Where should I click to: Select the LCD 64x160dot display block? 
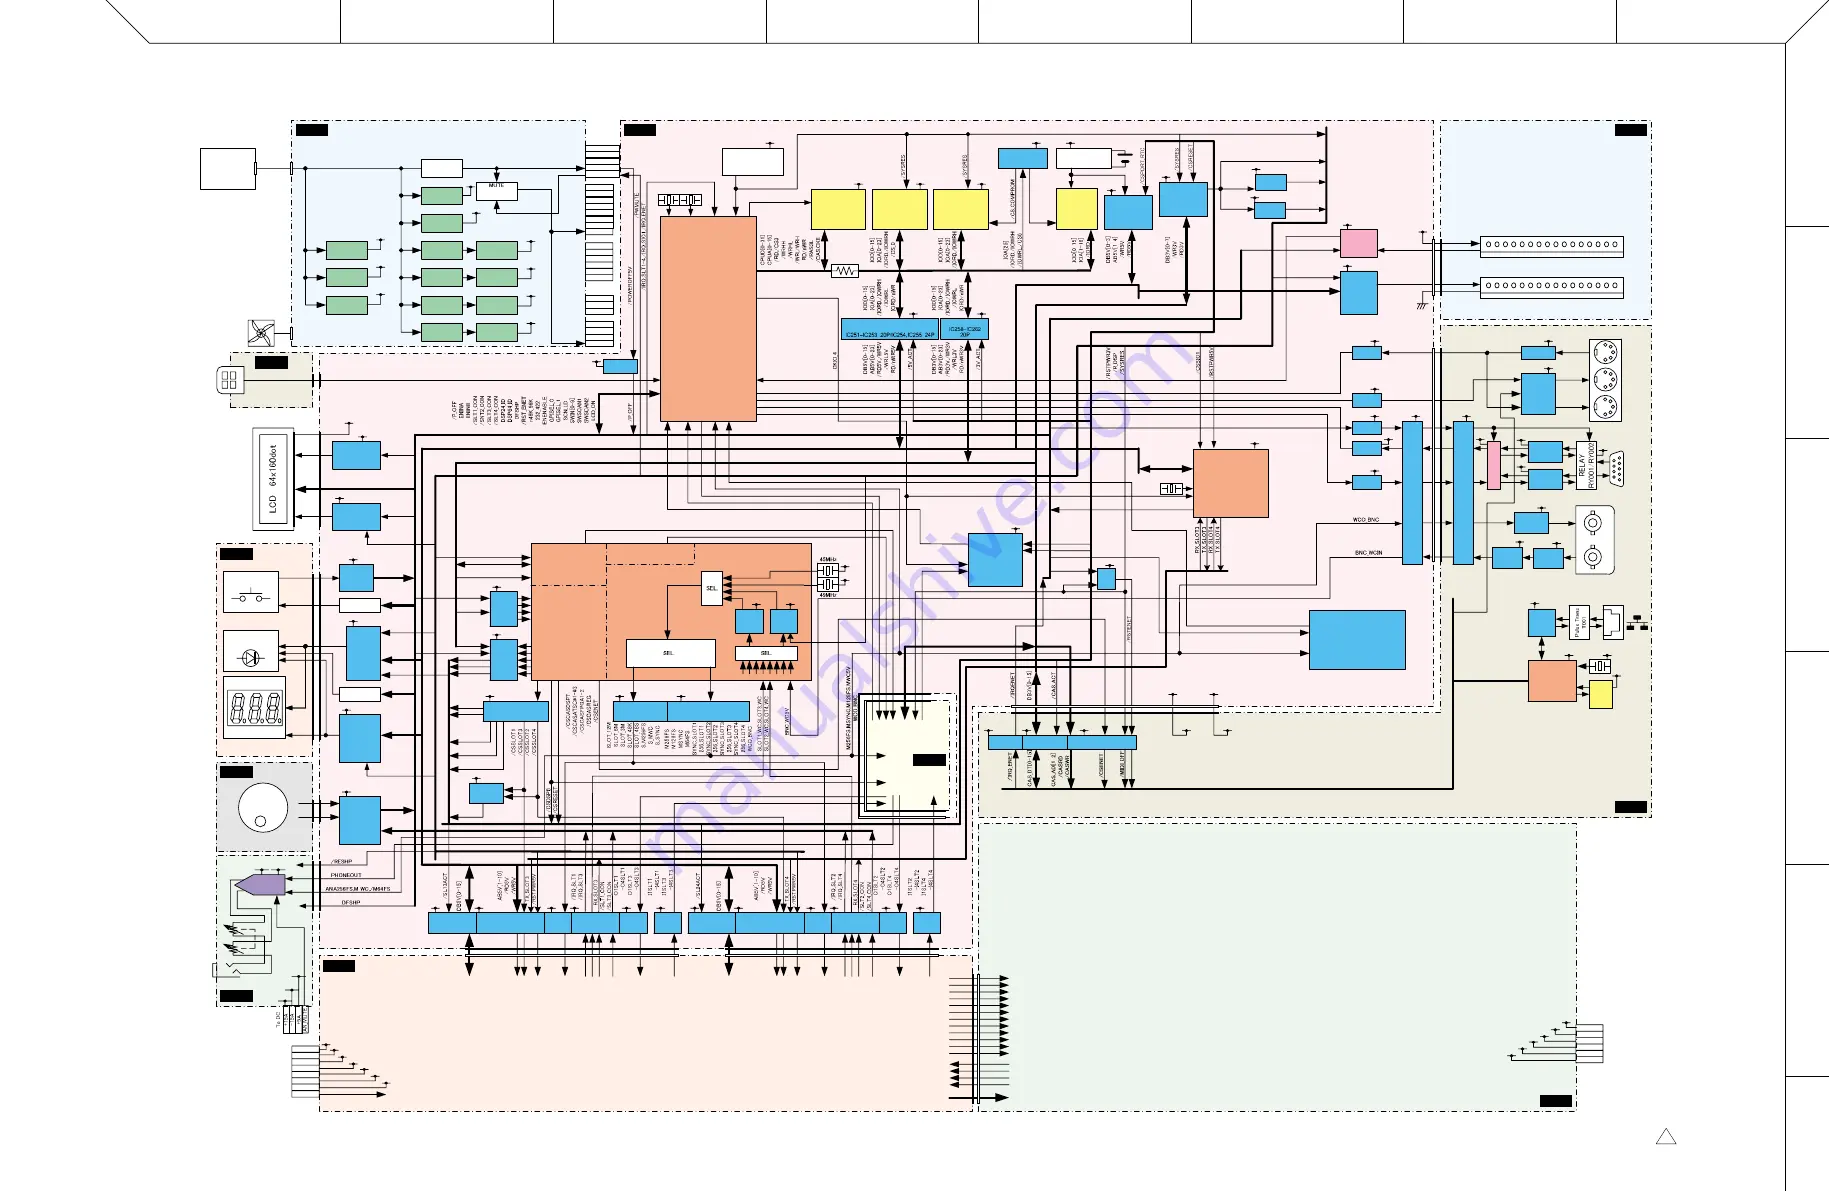pos(273,479)
